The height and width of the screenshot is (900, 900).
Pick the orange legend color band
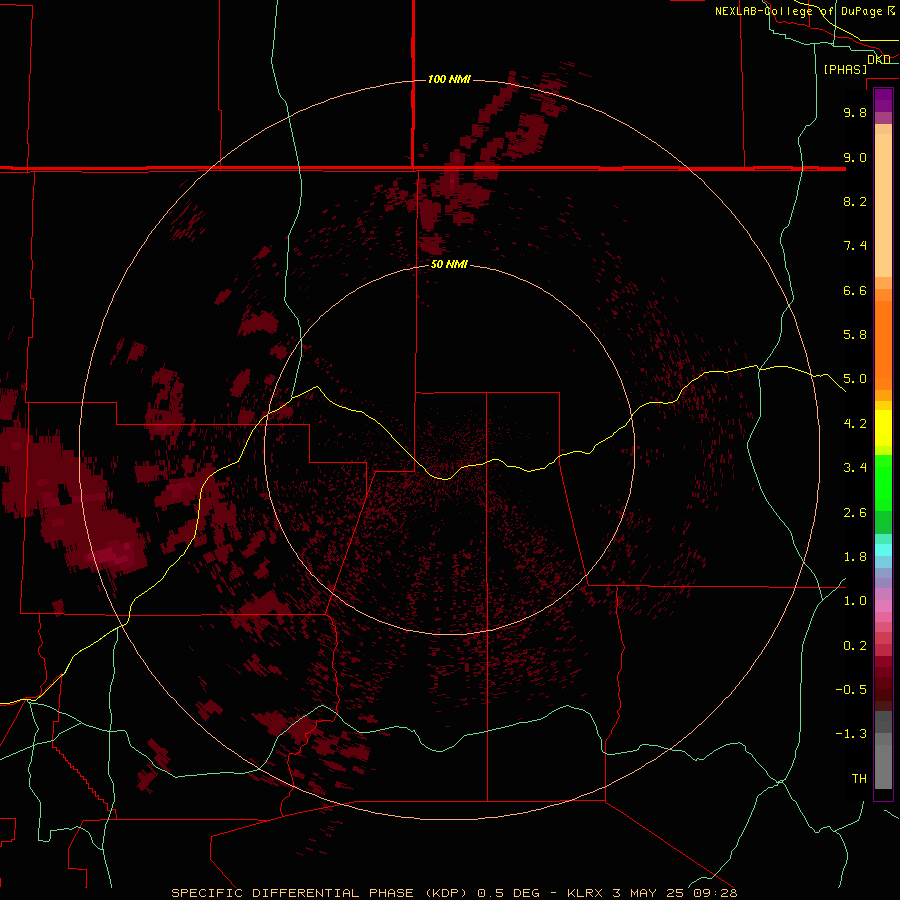pyautogui.click(x=883, y=346)
